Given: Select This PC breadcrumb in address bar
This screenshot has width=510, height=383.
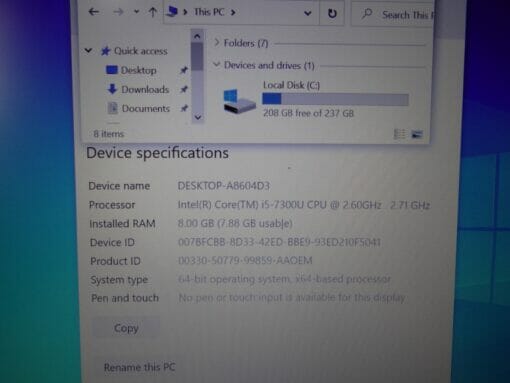Looking at the screenshot, I should click(209, 12).
